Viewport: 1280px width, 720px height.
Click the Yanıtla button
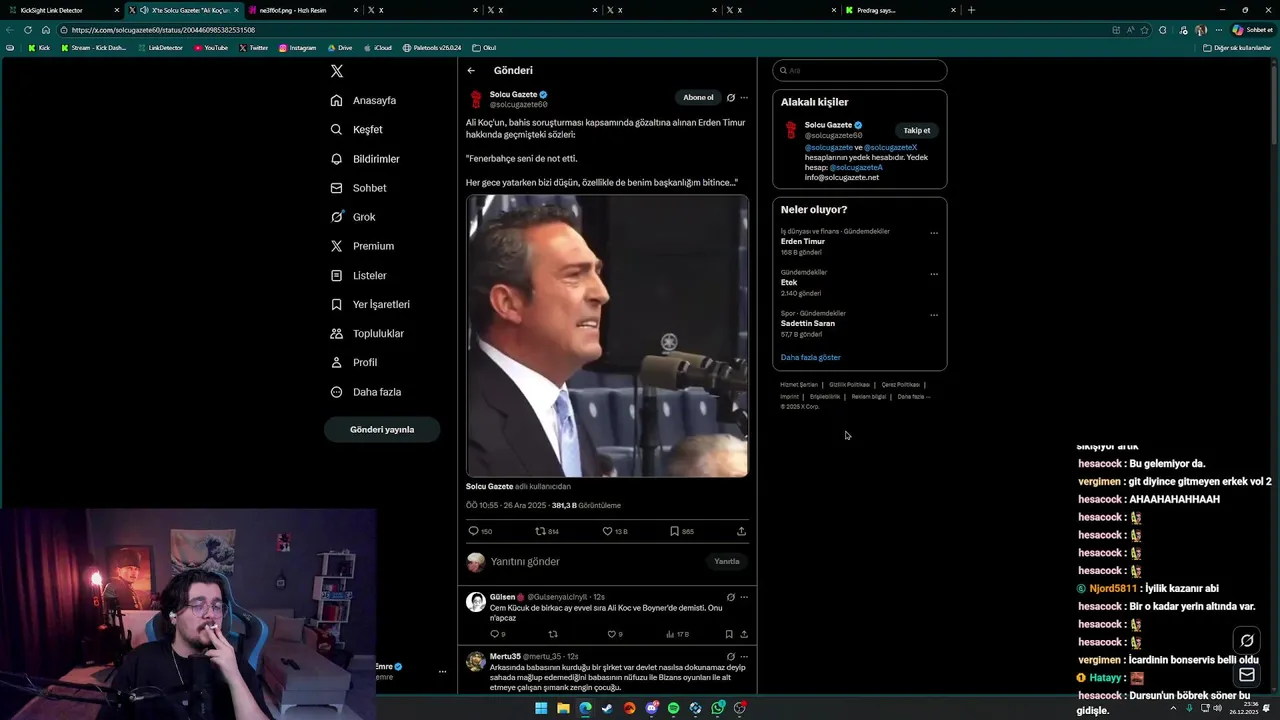tap(727, 562)
